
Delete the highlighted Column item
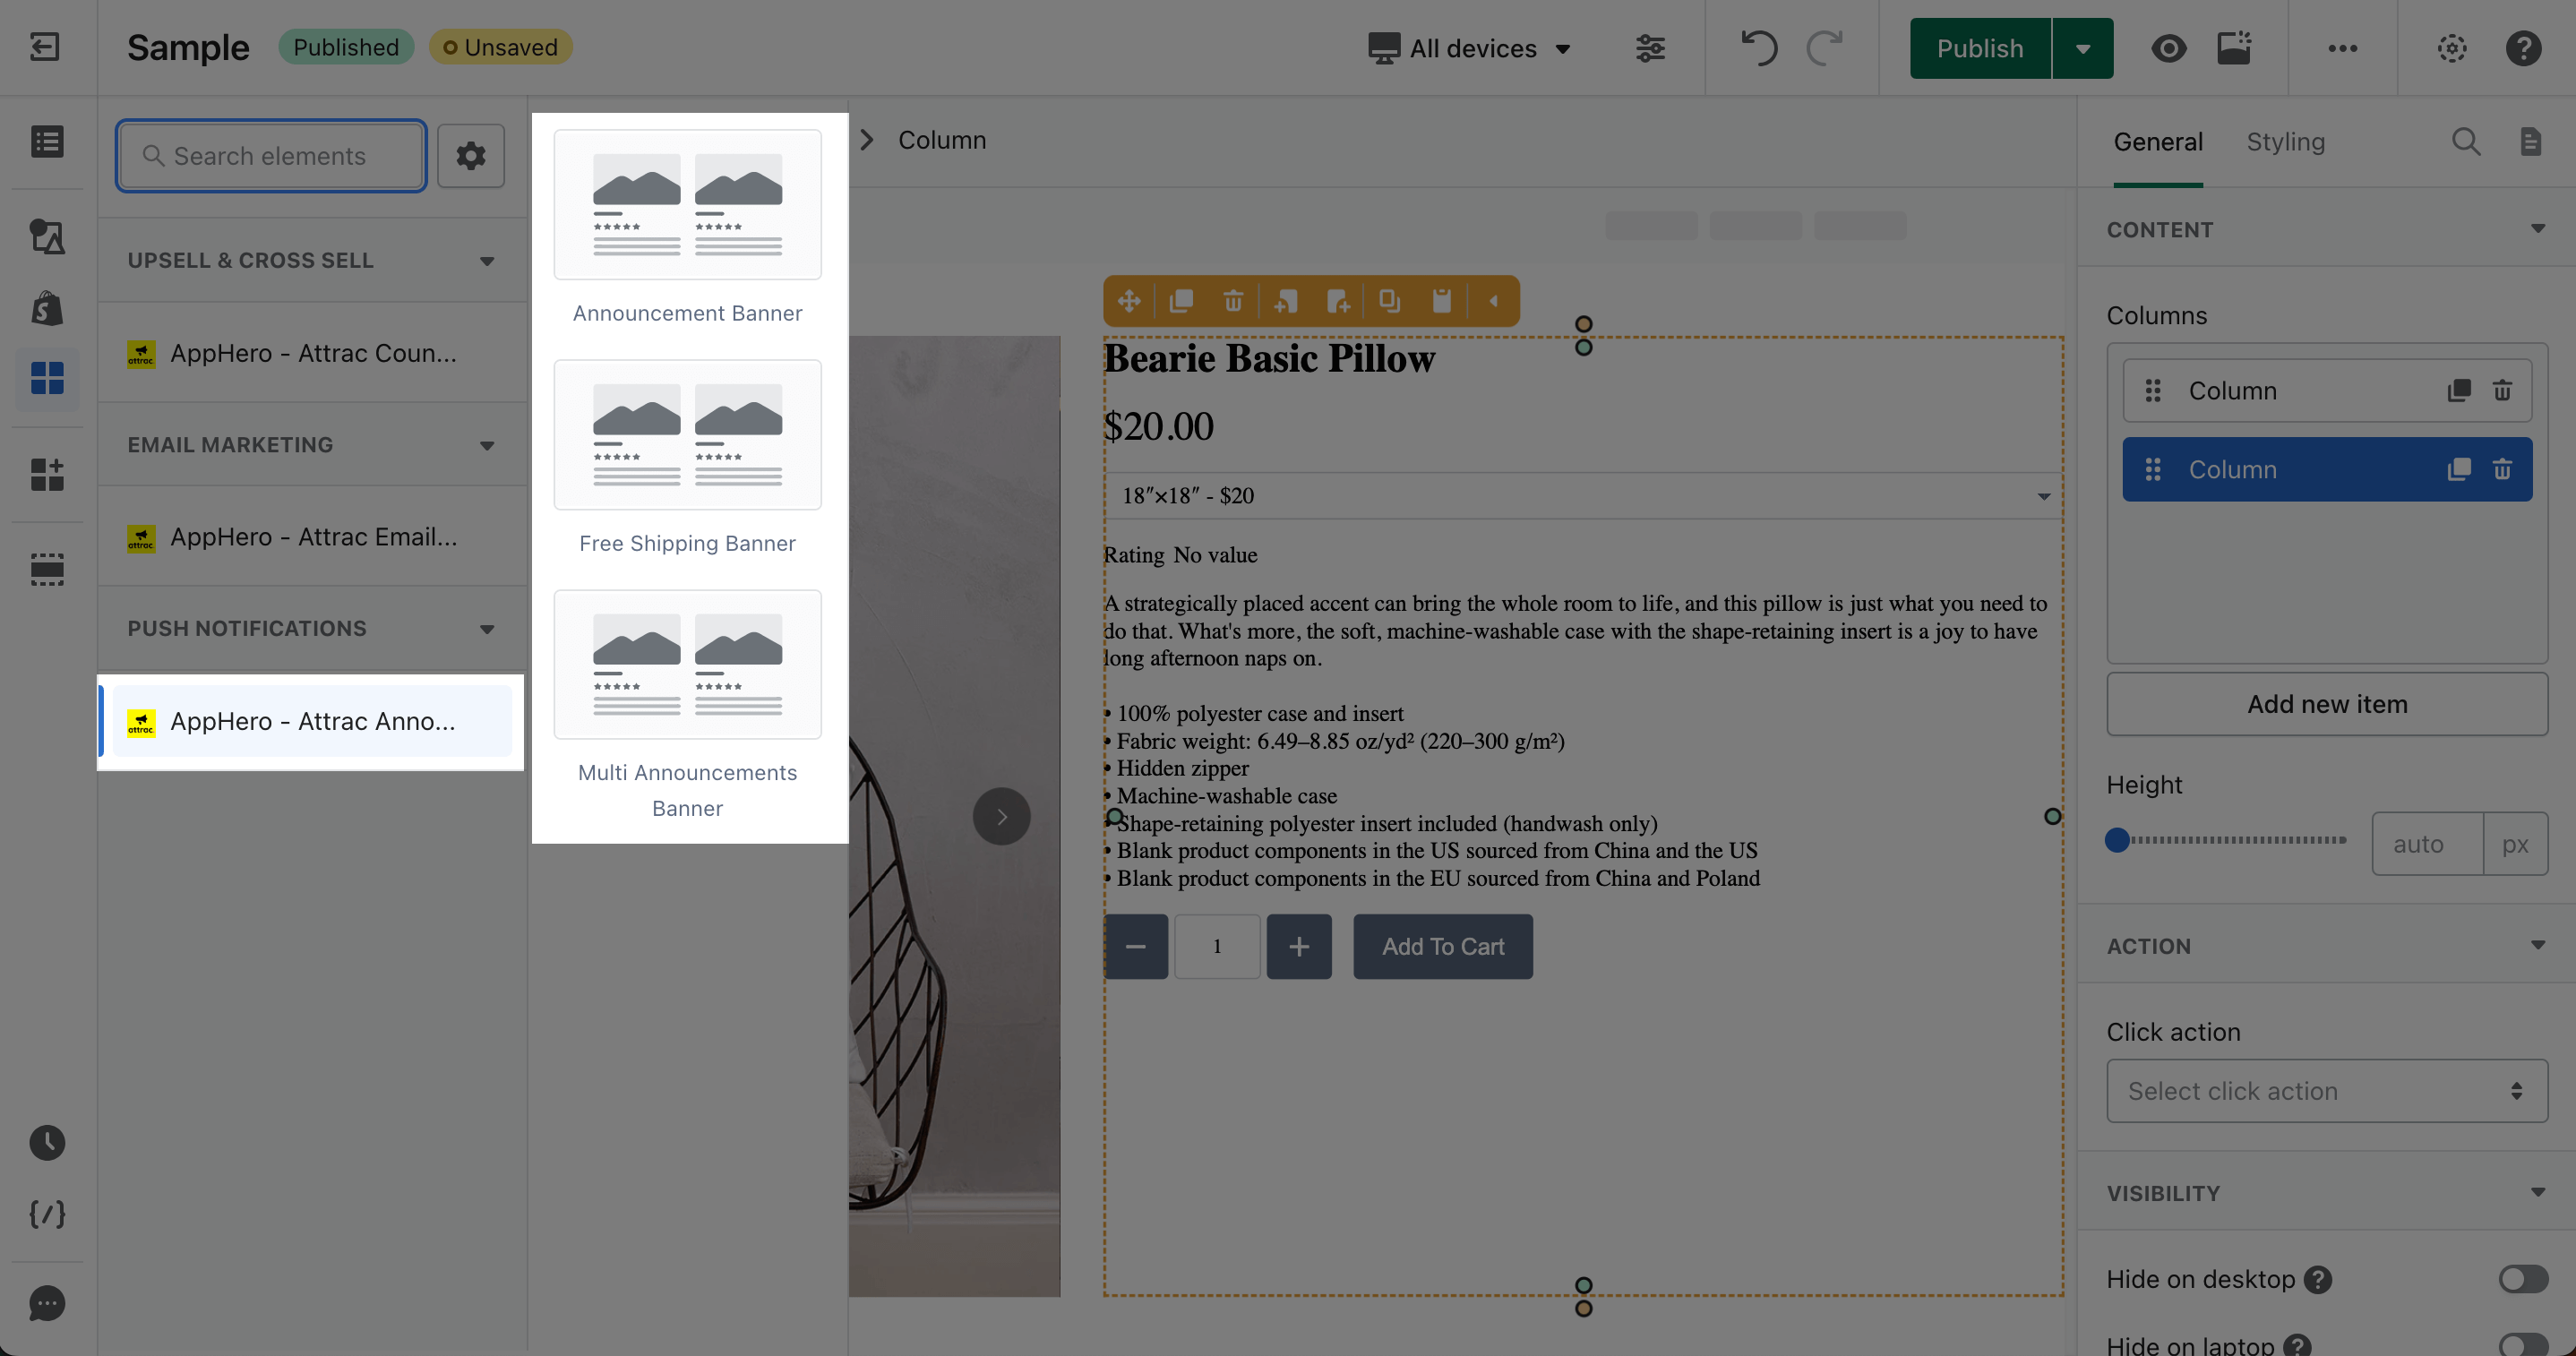(x=2501, y=469)
